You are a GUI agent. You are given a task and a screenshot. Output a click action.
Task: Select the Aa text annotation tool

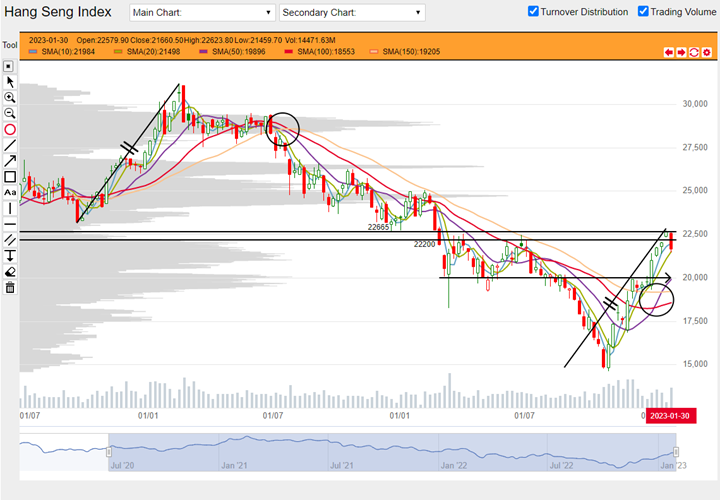(x=10, y=192)
